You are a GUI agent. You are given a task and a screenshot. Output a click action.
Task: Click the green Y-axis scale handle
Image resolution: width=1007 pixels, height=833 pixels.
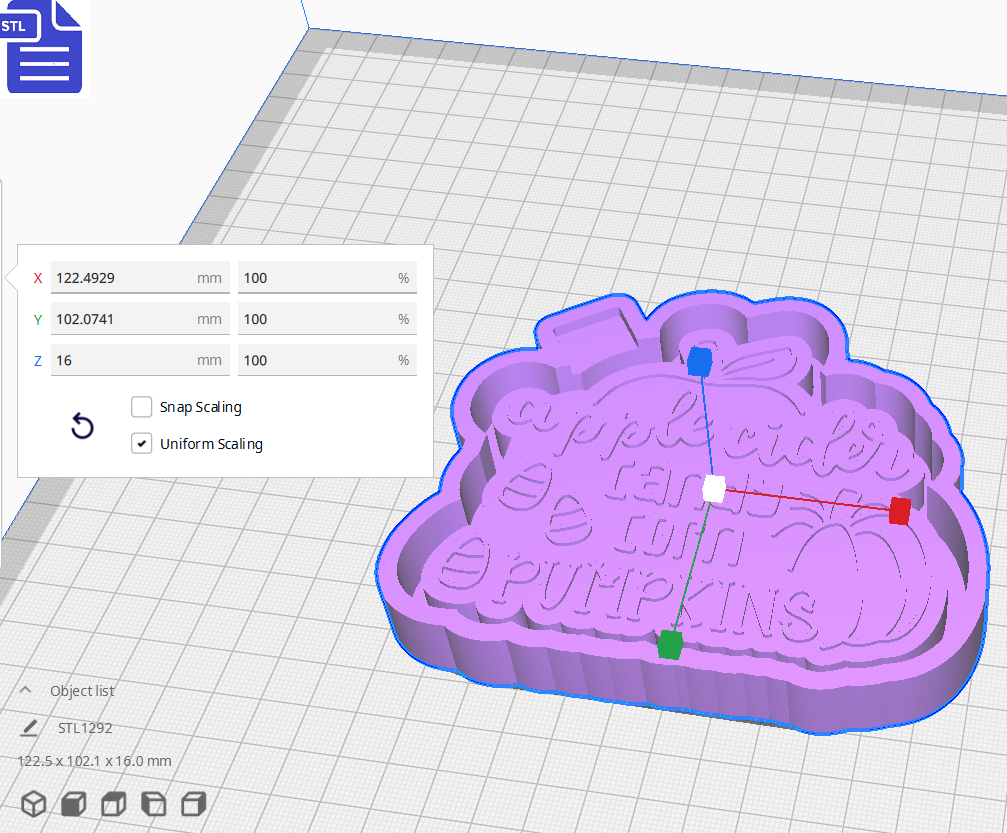tap(668, 645)
